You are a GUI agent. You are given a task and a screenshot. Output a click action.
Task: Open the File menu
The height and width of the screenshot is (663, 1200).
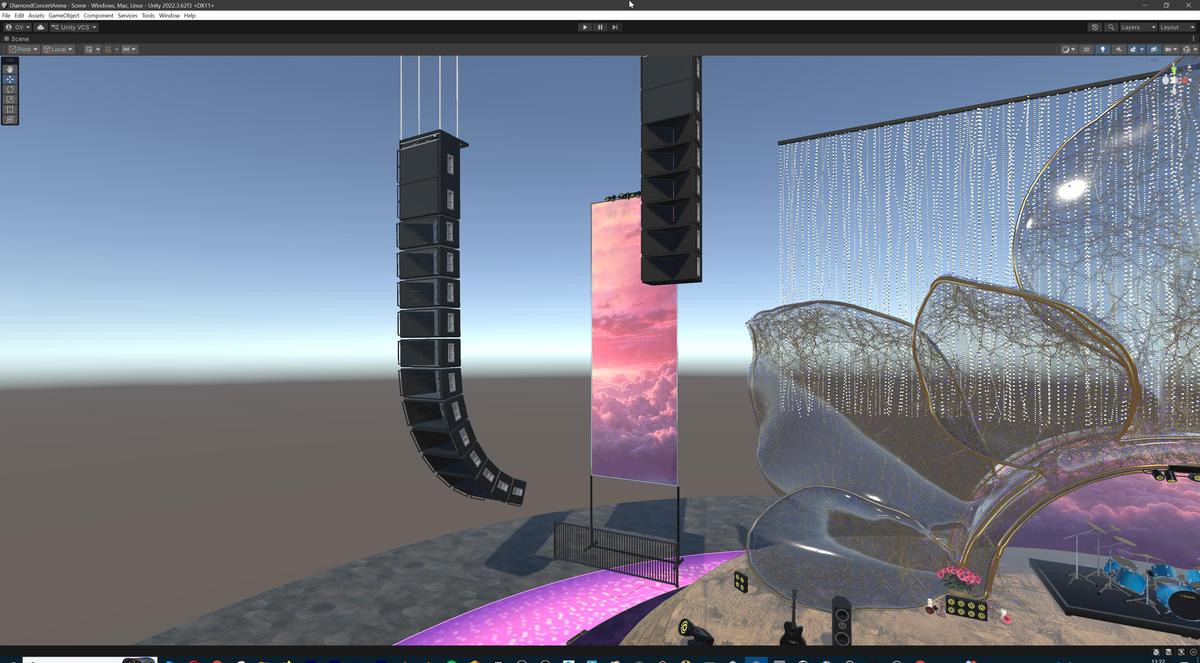pos(6,16)
